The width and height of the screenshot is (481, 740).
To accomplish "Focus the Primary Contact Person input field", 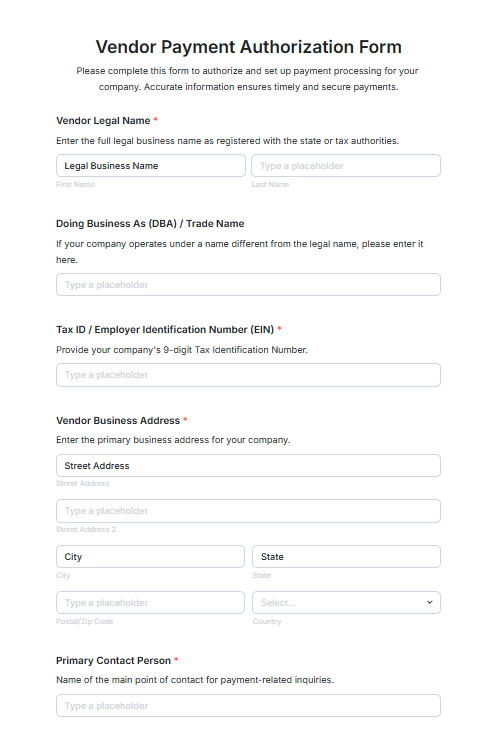I will [248, 706].
